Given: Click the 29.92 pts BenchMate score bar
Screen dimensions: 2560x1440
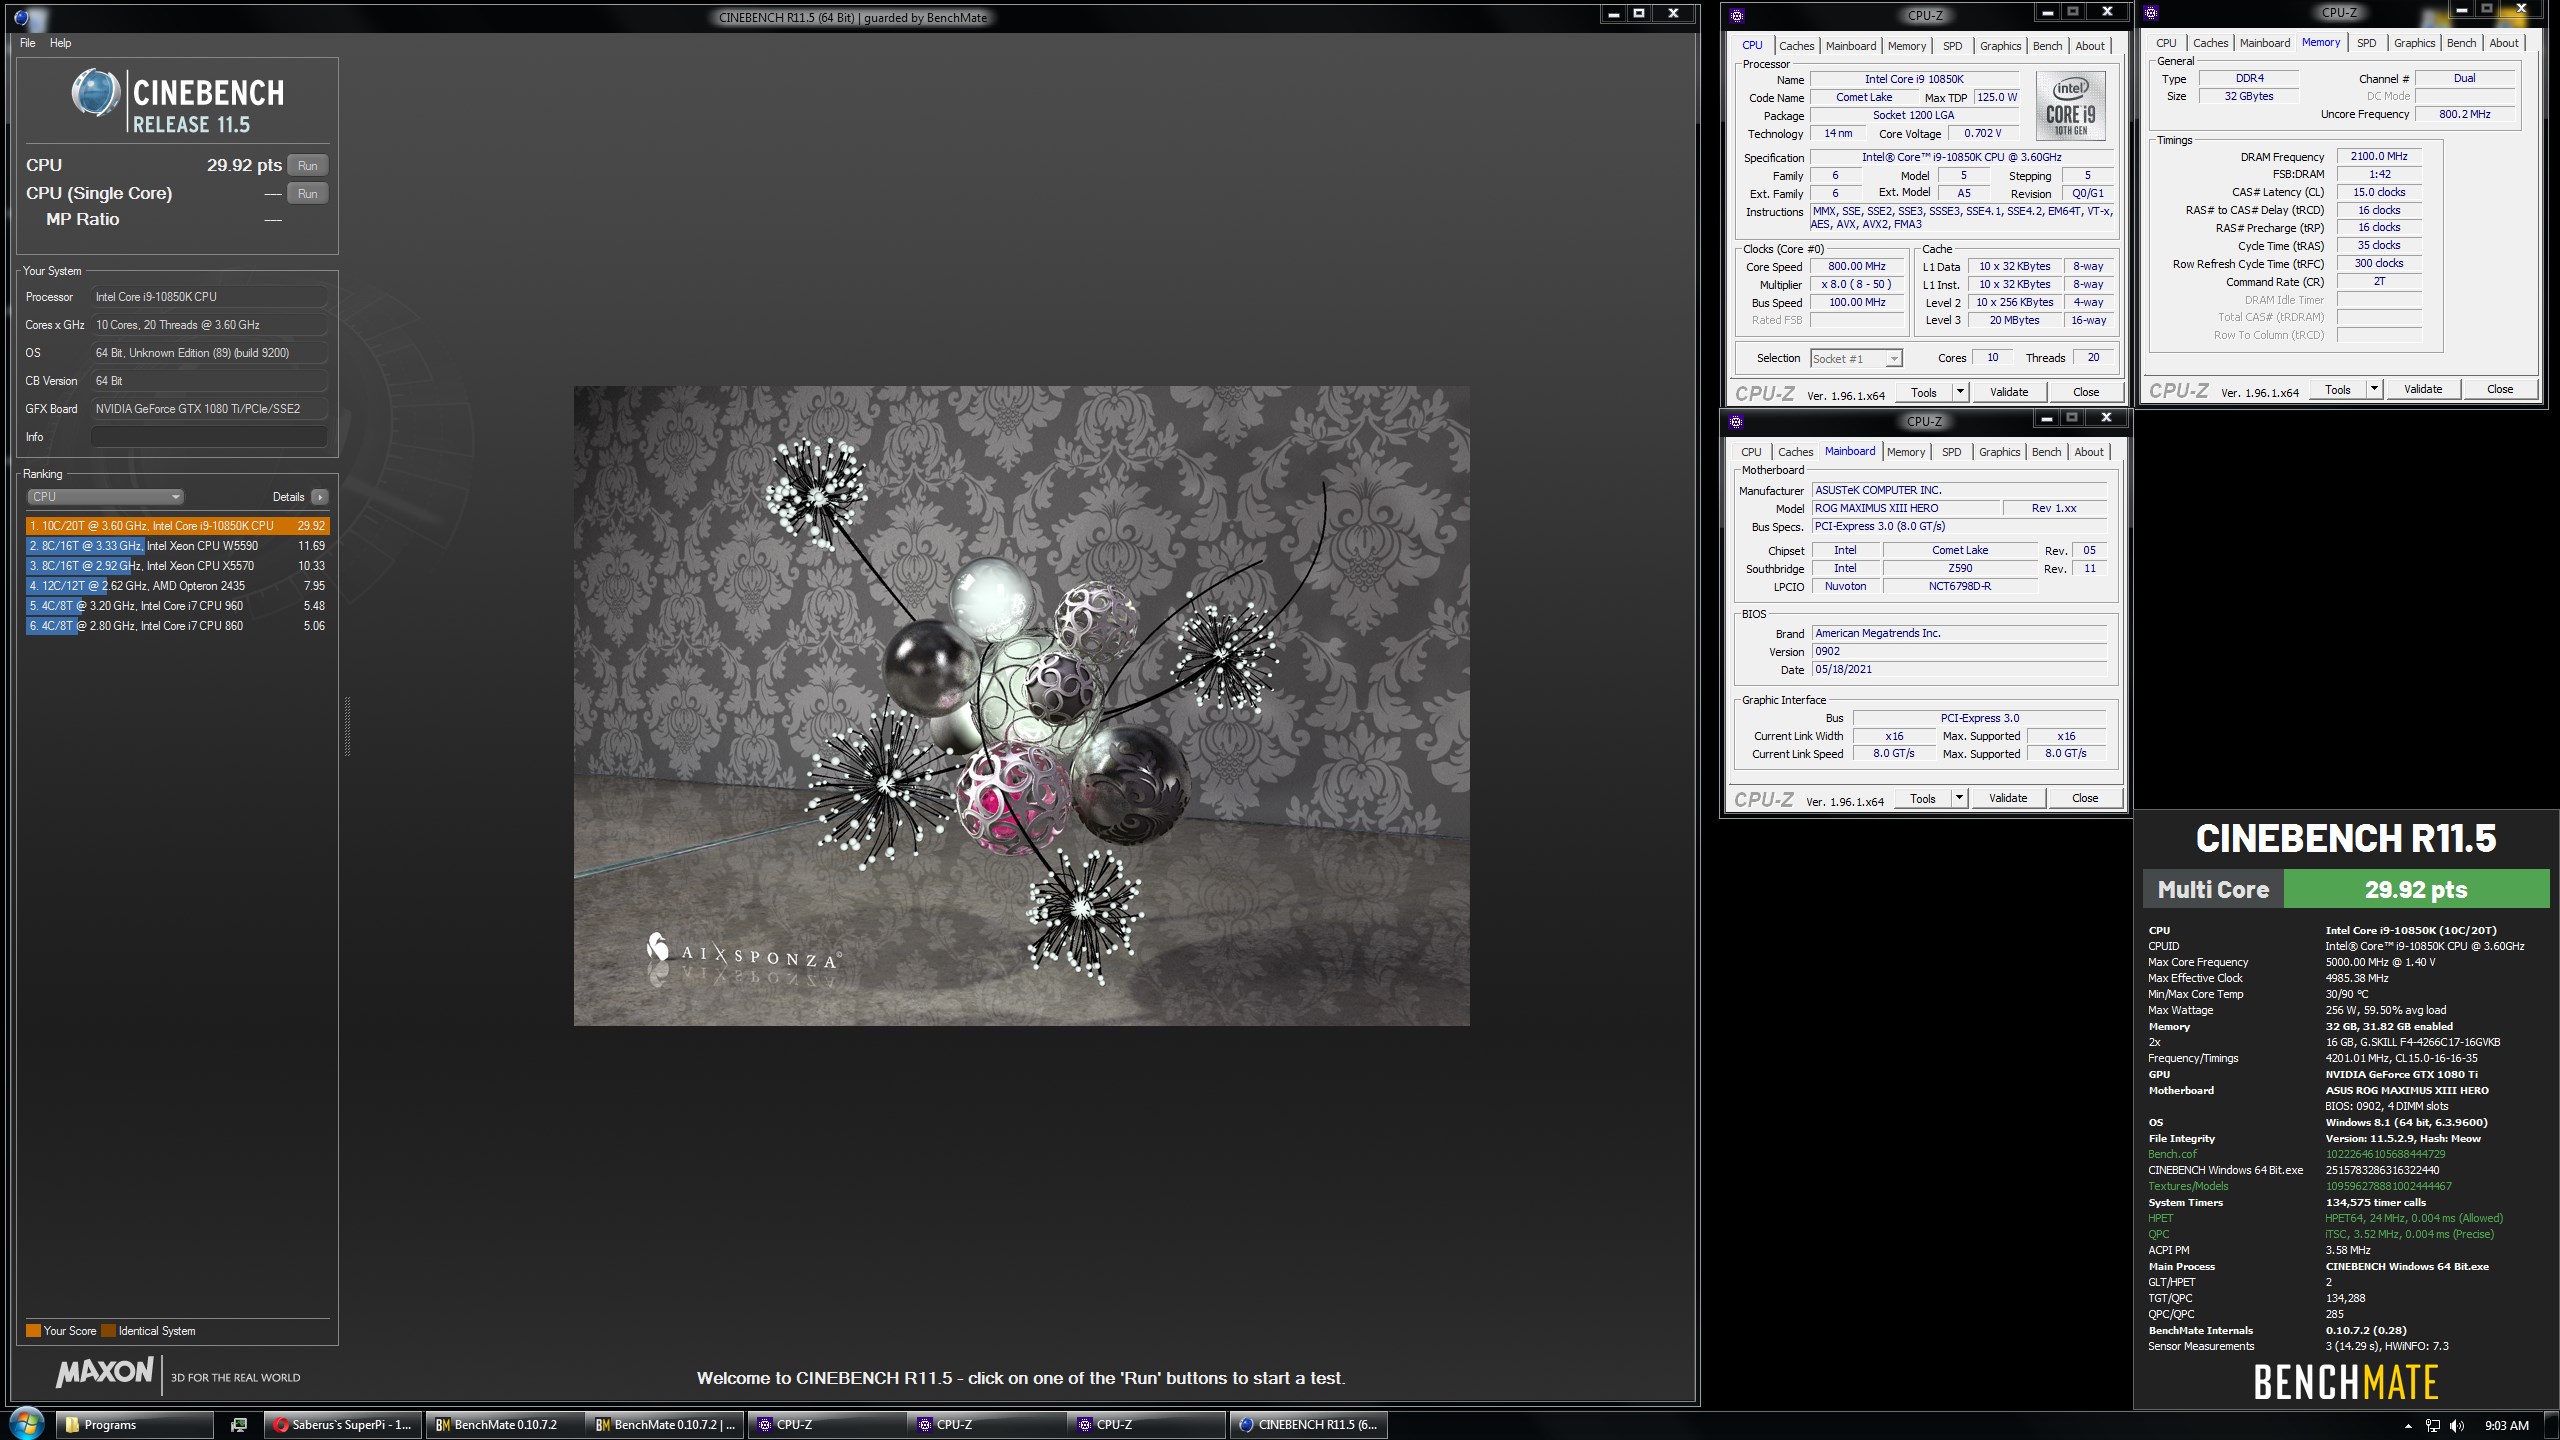Looking at the screenshot, I should point(2416,889).
